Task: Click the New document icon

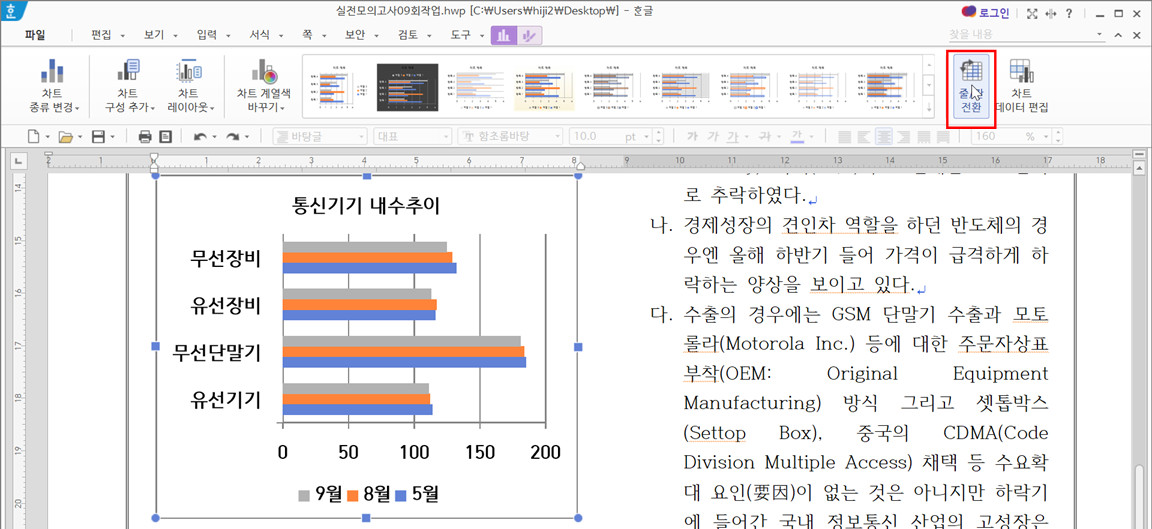Action: pos(34,137)
